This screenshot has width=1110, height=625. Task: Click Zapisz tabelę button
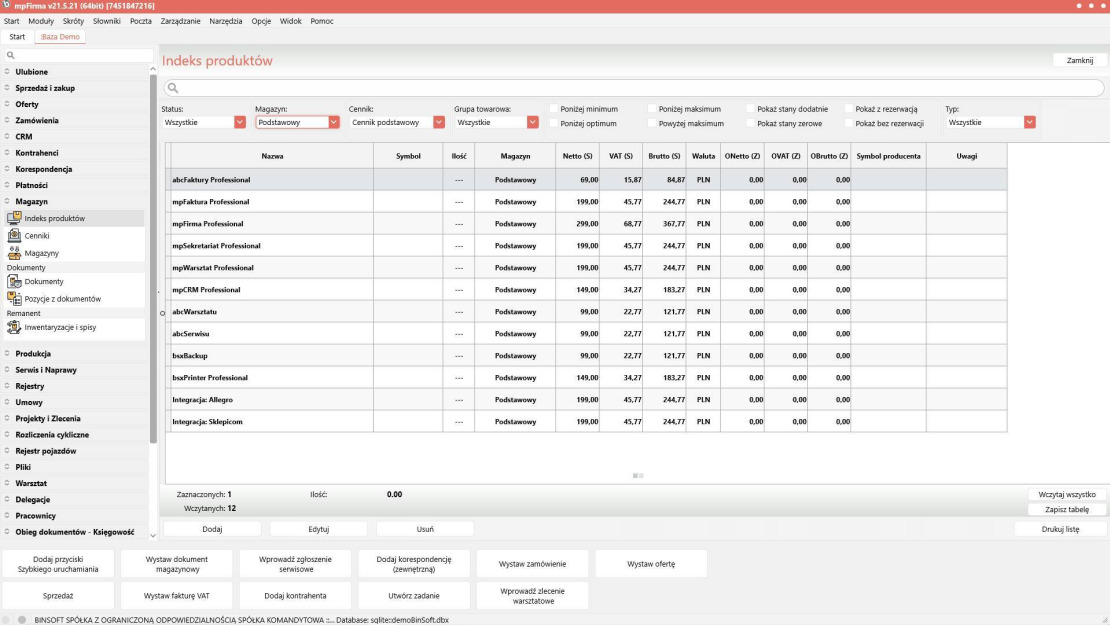[x=1067, y=510]
